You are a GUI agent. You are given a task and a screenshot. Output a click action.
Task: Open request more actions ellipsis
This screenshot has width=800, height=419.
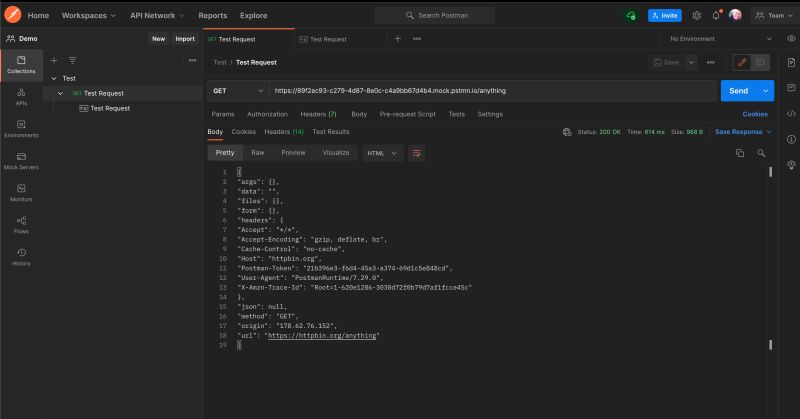(711, 62)
